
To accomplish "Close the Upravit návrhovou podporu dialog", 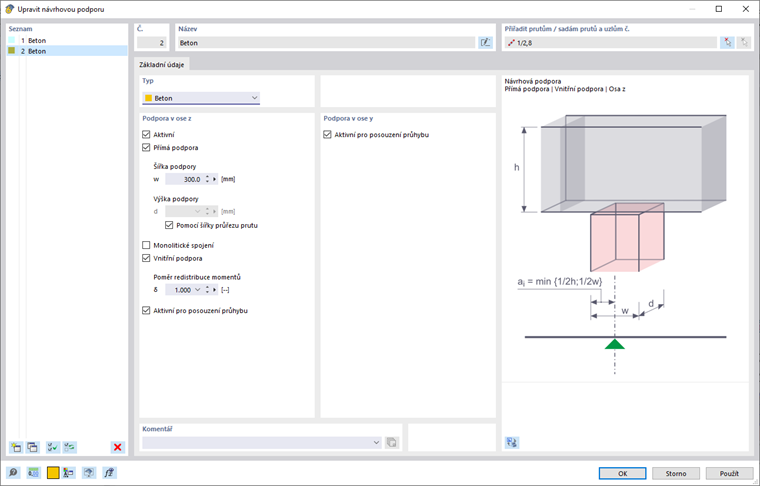I will (x=745, y=9).
